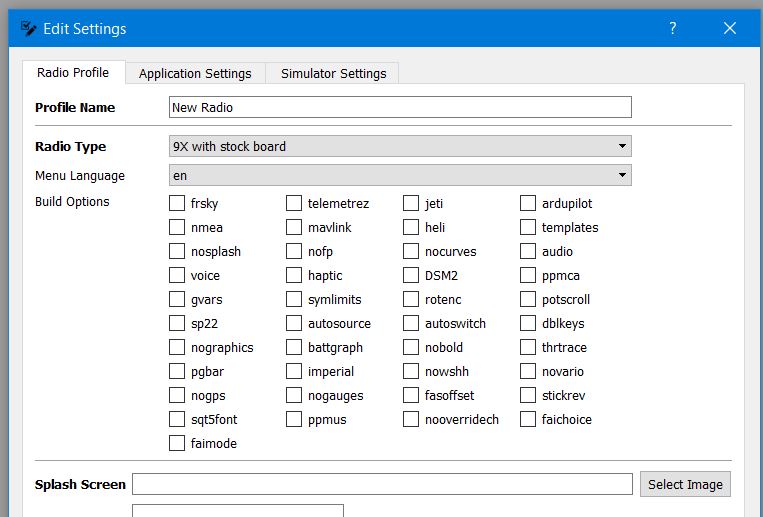Screen dimensions: 763x517
Task: Enable the gvars option
Action: [177, 299]
